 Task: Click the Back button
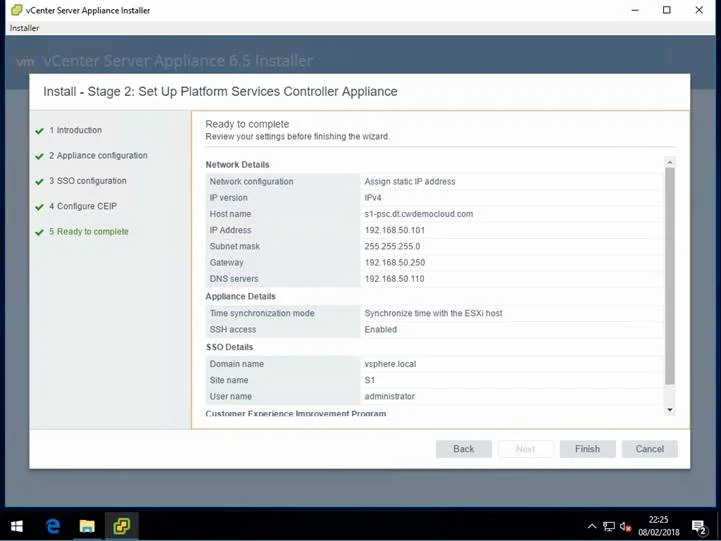click(x=464, y=449)
